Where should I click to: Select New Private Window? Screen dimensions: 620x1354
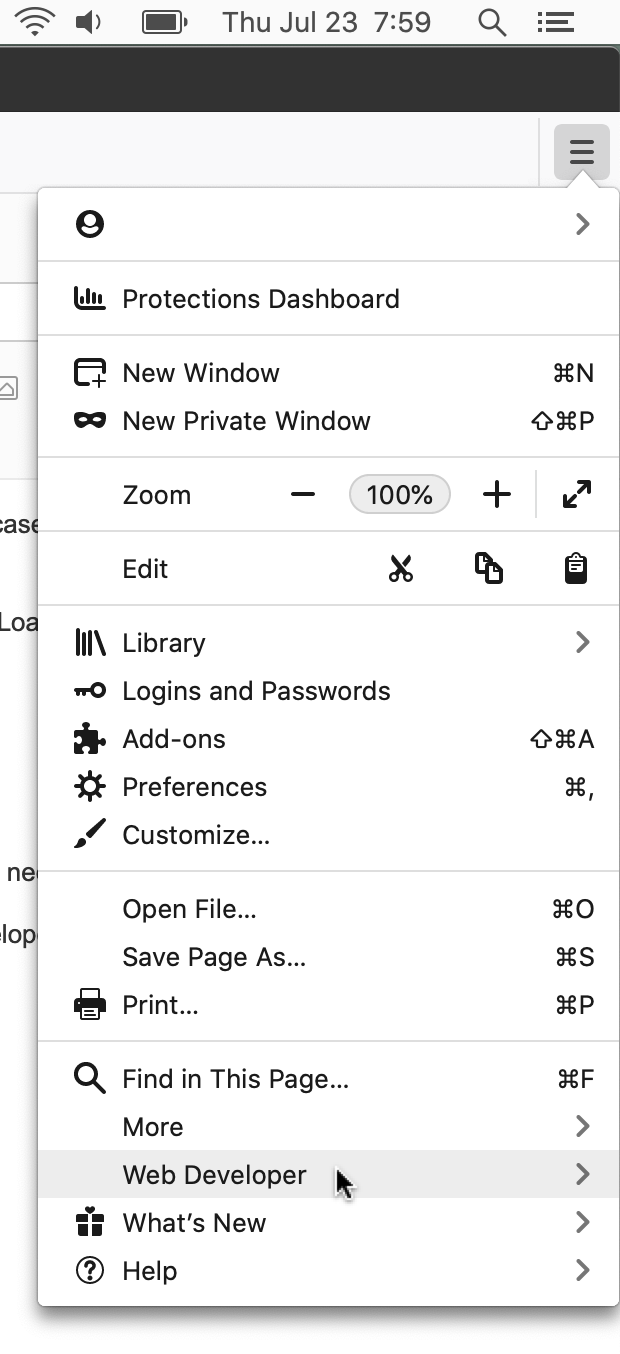[246, 421]
